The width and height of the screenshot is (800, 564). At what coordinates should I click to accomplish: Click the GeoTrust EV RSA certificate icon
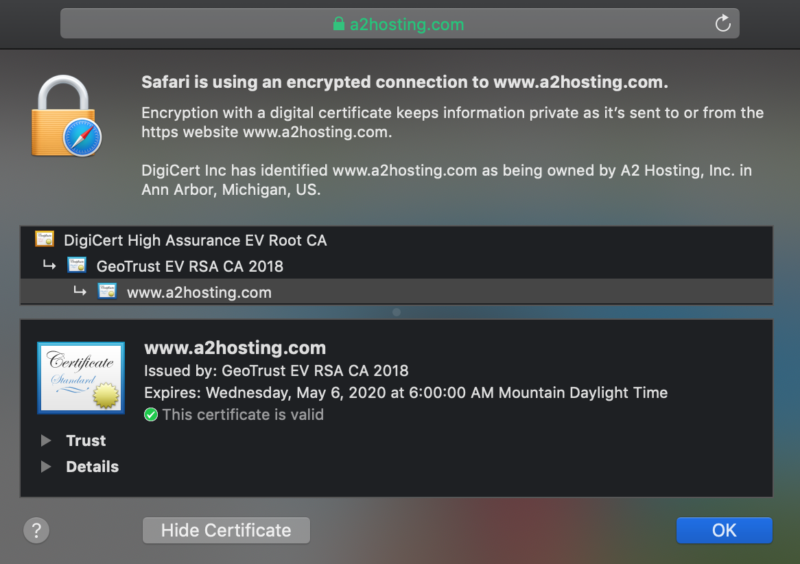tap(77, 266)
